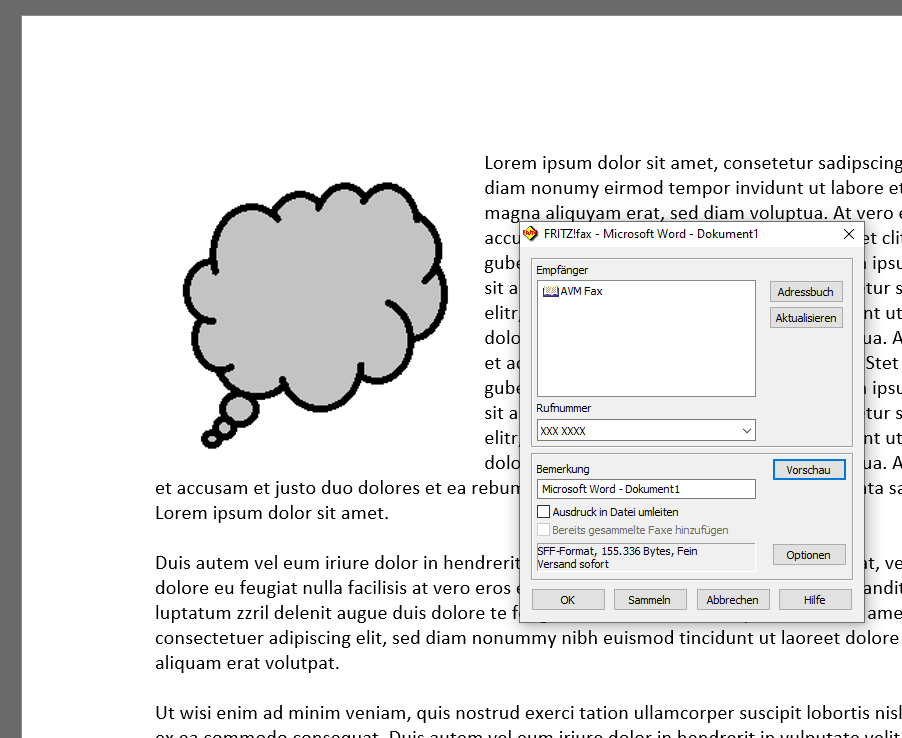This screenshot has width=902, height=738.
Task: Confirm the fax with OK
Action: coord(567,599)
